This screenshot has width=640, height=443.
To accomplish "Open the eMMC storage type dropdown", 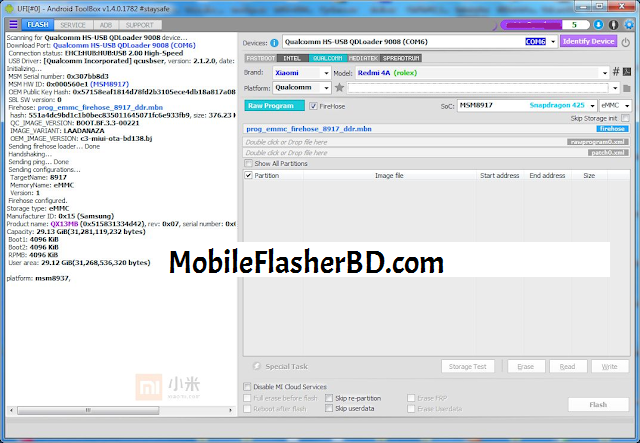I will pos(627,106).
